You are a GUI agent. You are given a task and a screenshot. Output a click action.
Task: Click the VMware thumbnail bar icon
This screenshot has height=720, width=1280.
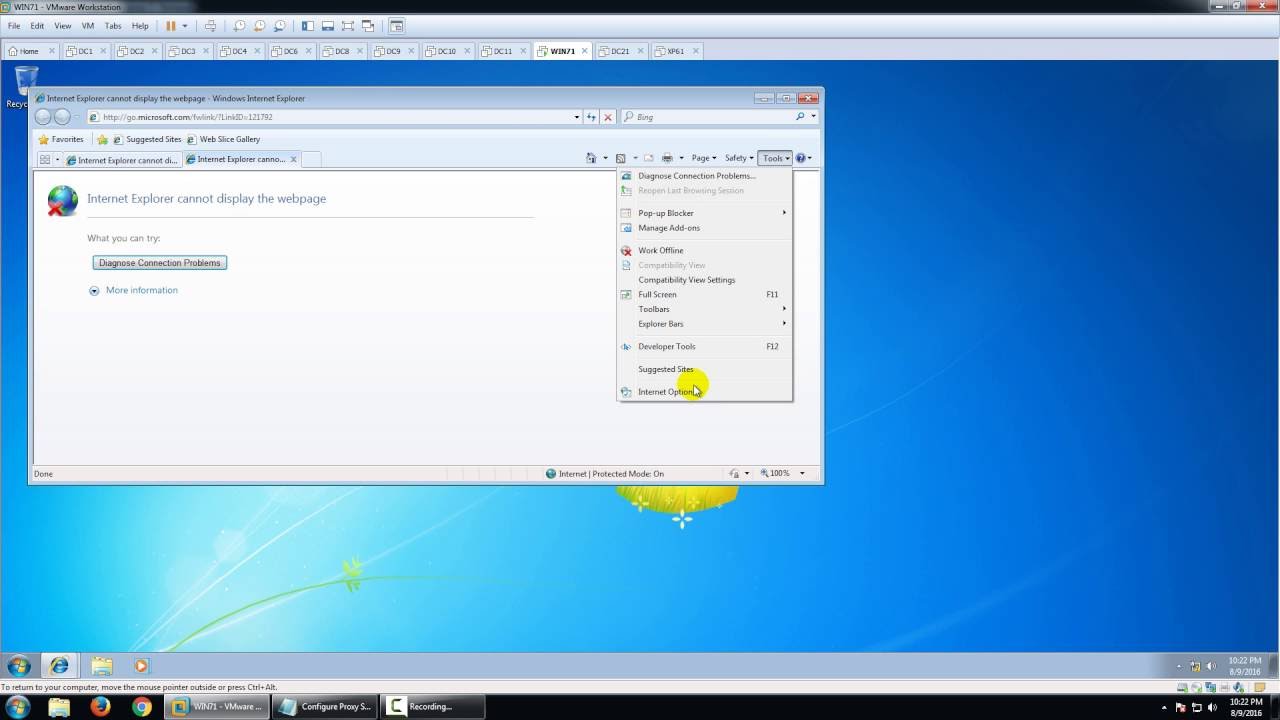pos(328,25)
